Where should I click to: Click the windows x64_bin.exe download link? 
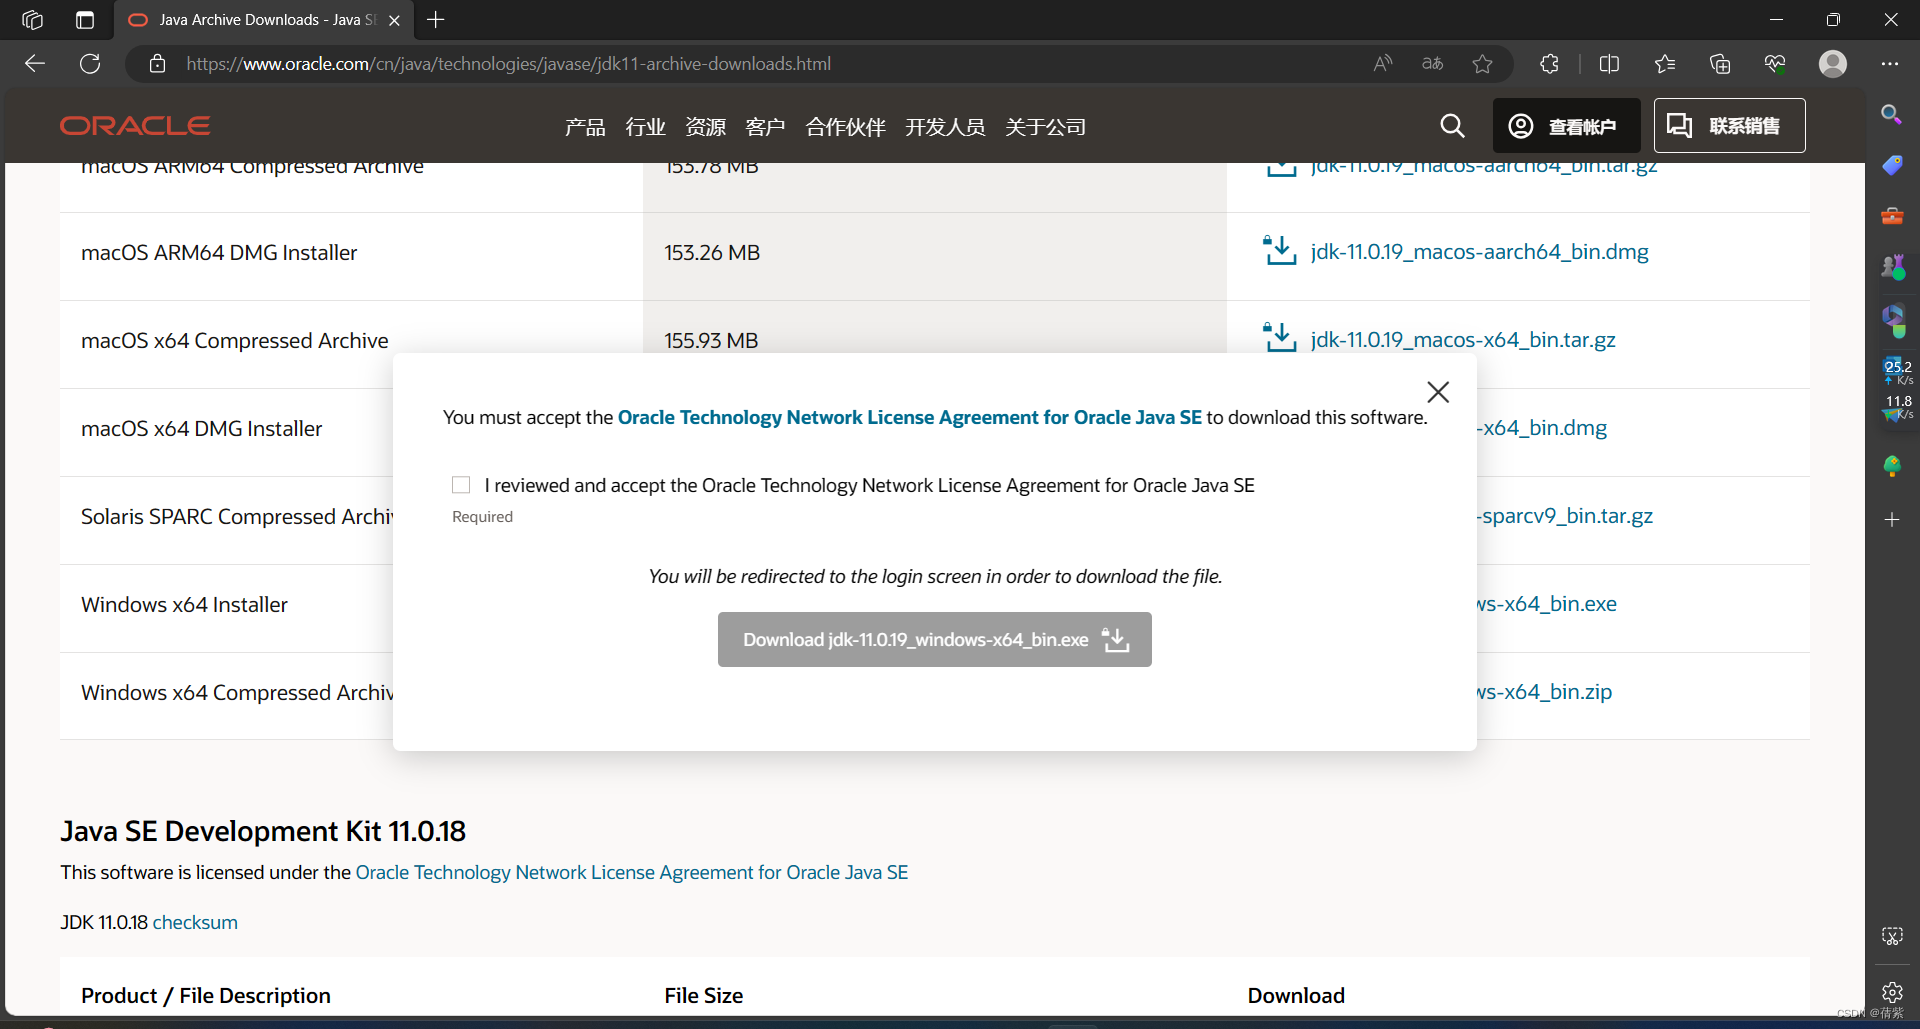coord(1547,604)
